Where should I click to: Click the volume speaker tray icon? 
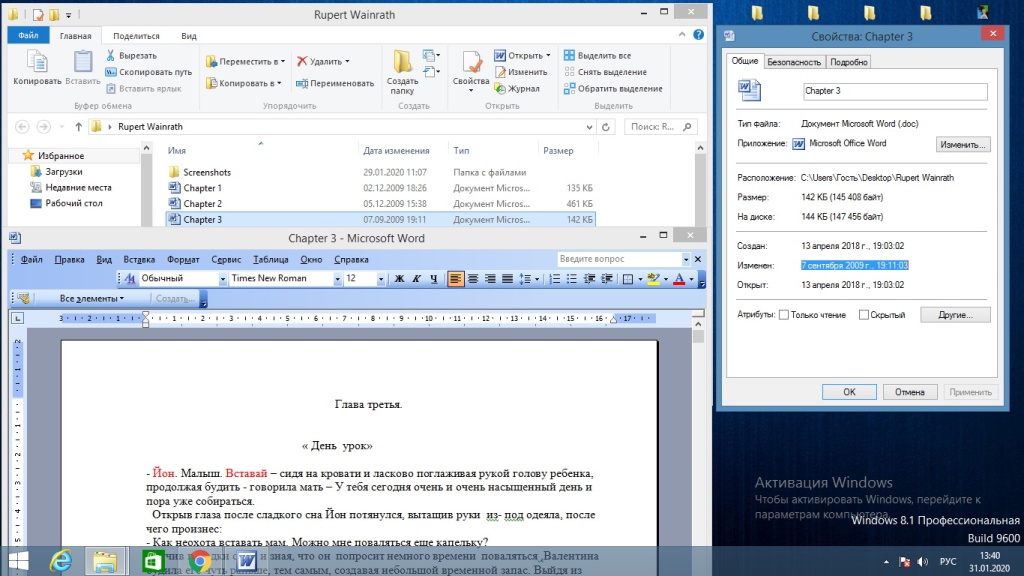[x=922, y=562]
